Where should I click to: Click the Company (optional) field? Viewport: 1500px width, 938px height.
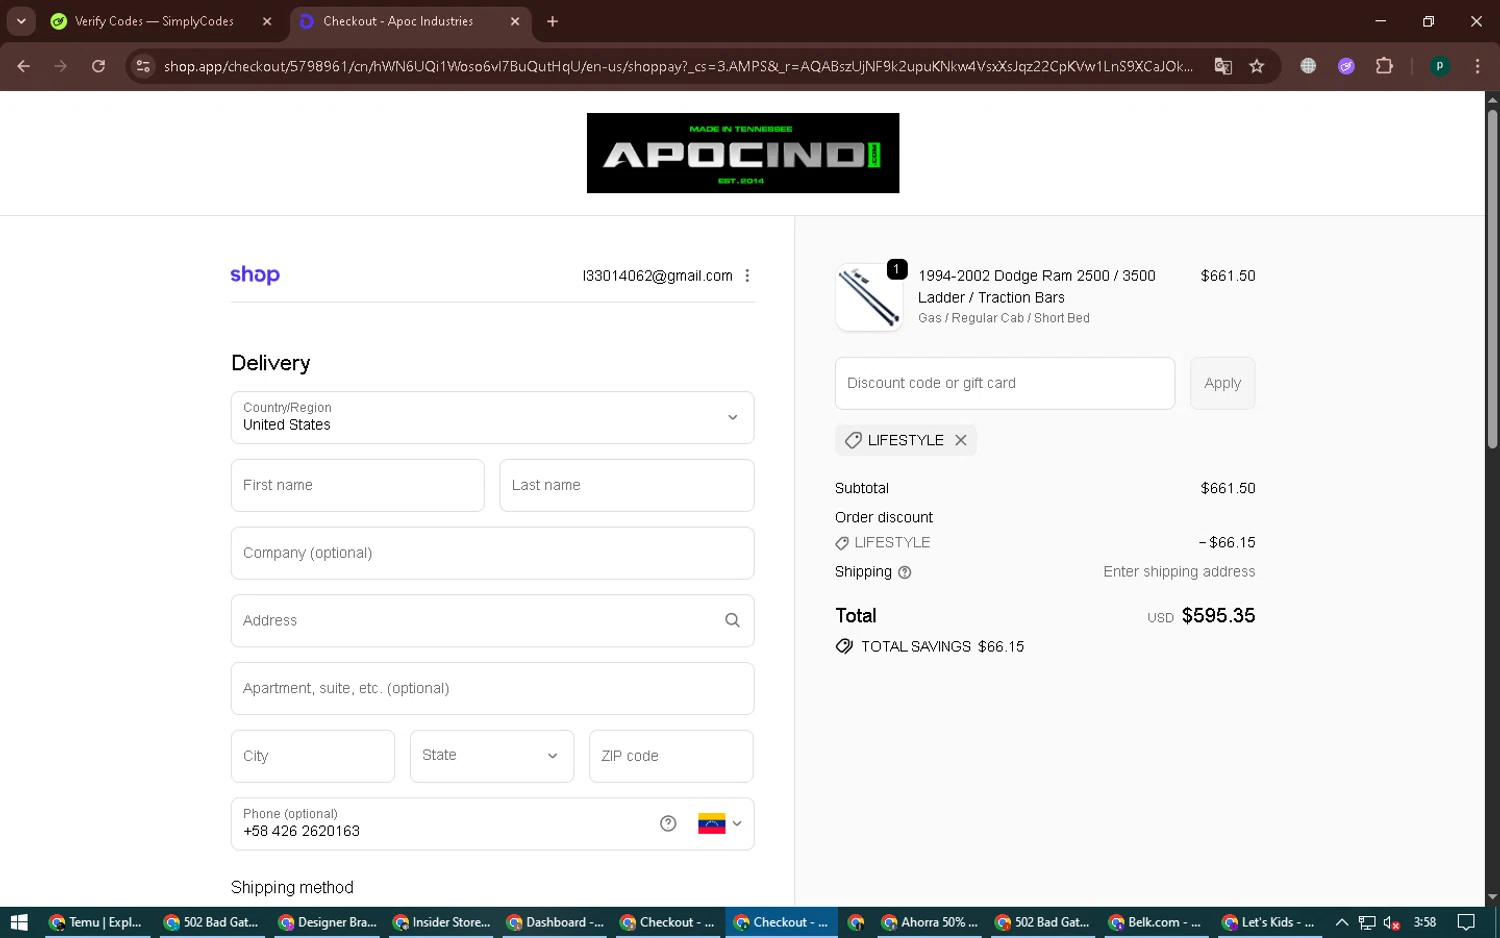point(492,553)
